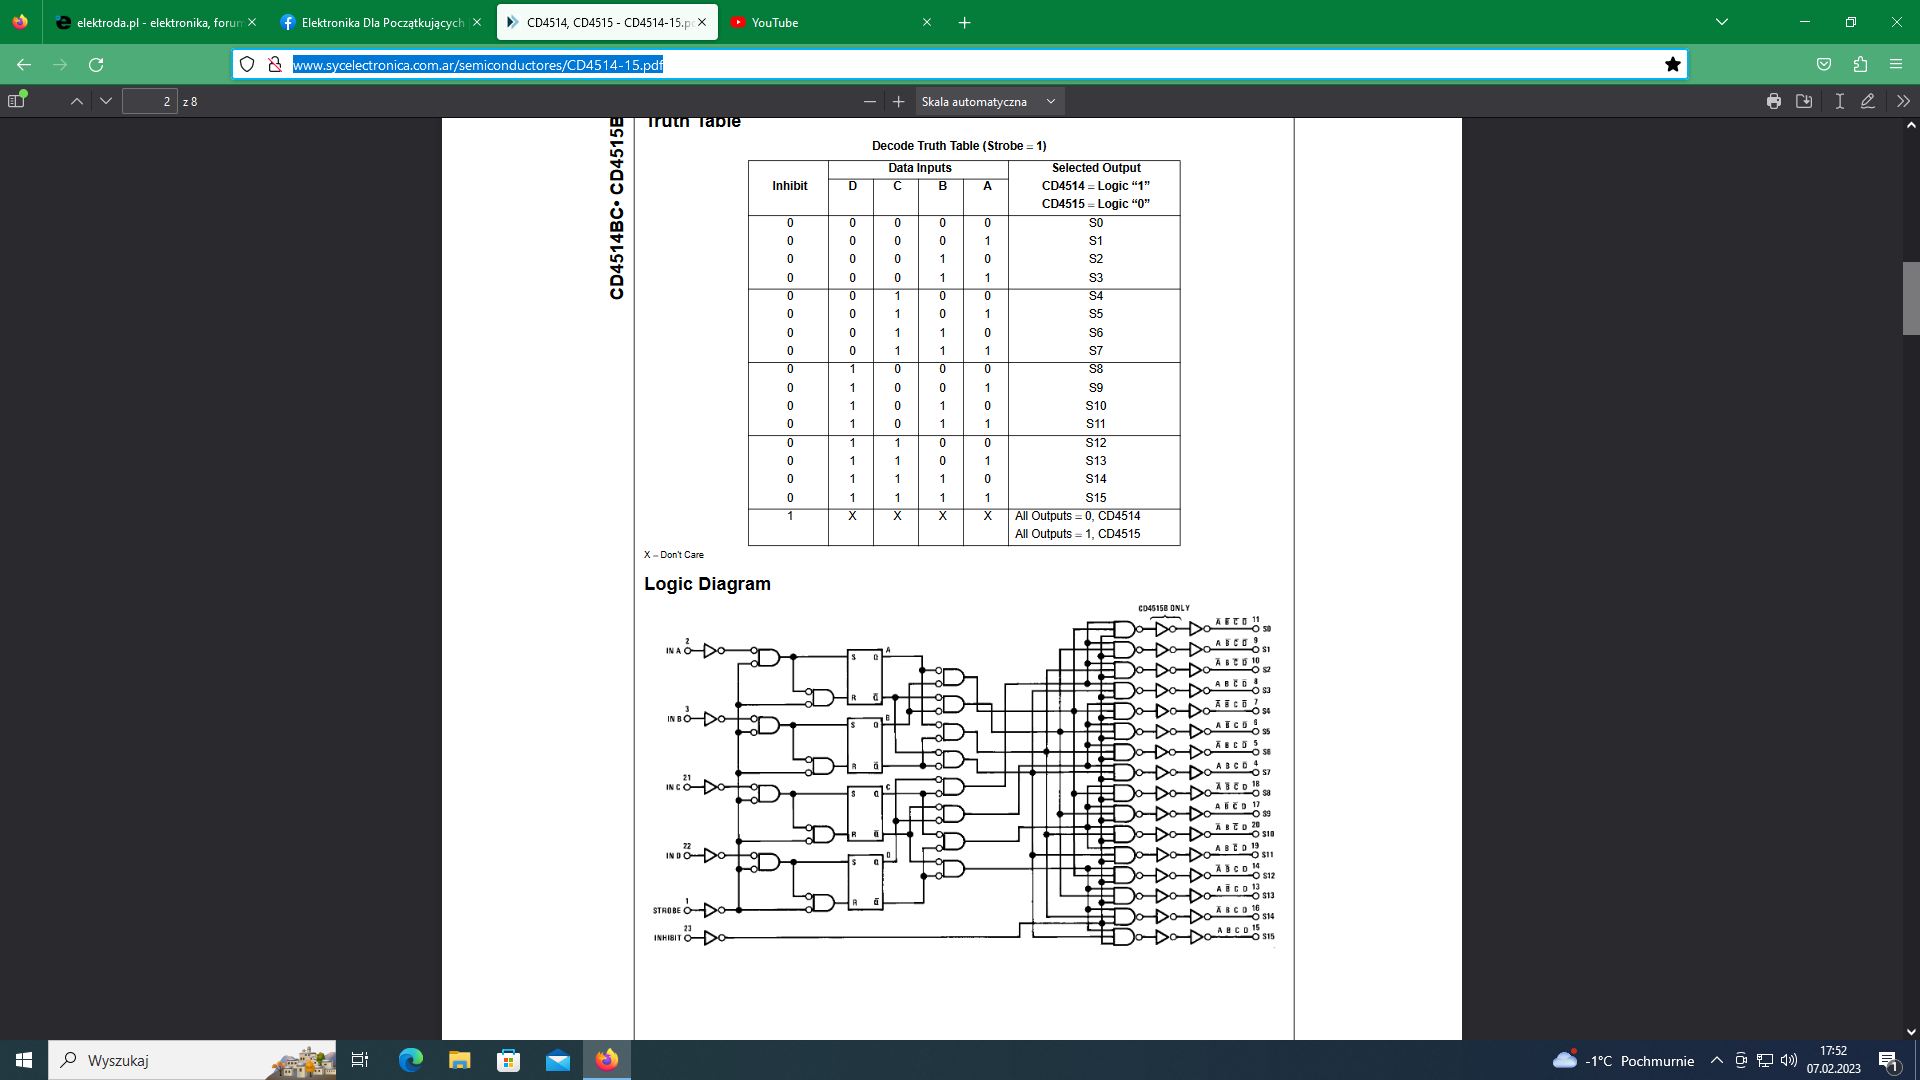Reload the current page
Viewport: 1920px width, 1080px height.
click(96, 64)
